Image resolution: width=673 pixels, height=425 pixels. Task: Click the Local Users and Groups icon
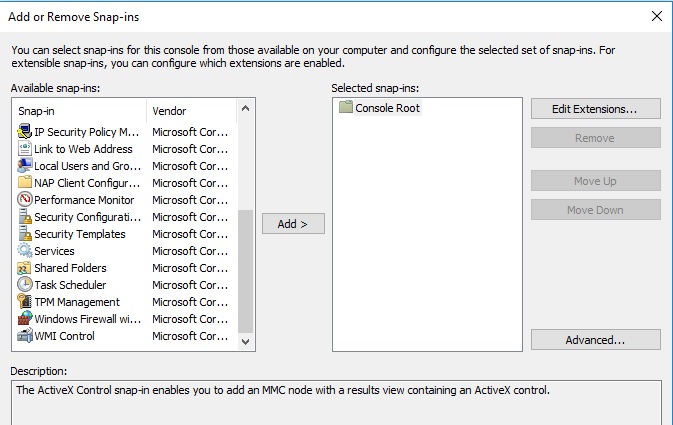[x=25, y=166]
